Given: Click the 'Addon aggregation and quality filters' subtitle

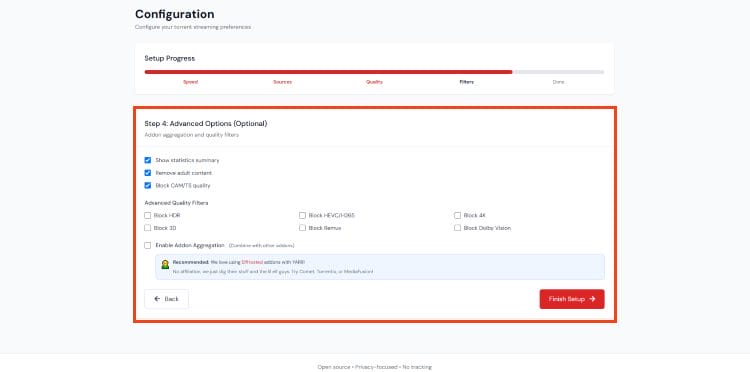Looking at the screenshot, I should [x=191, y=135].
